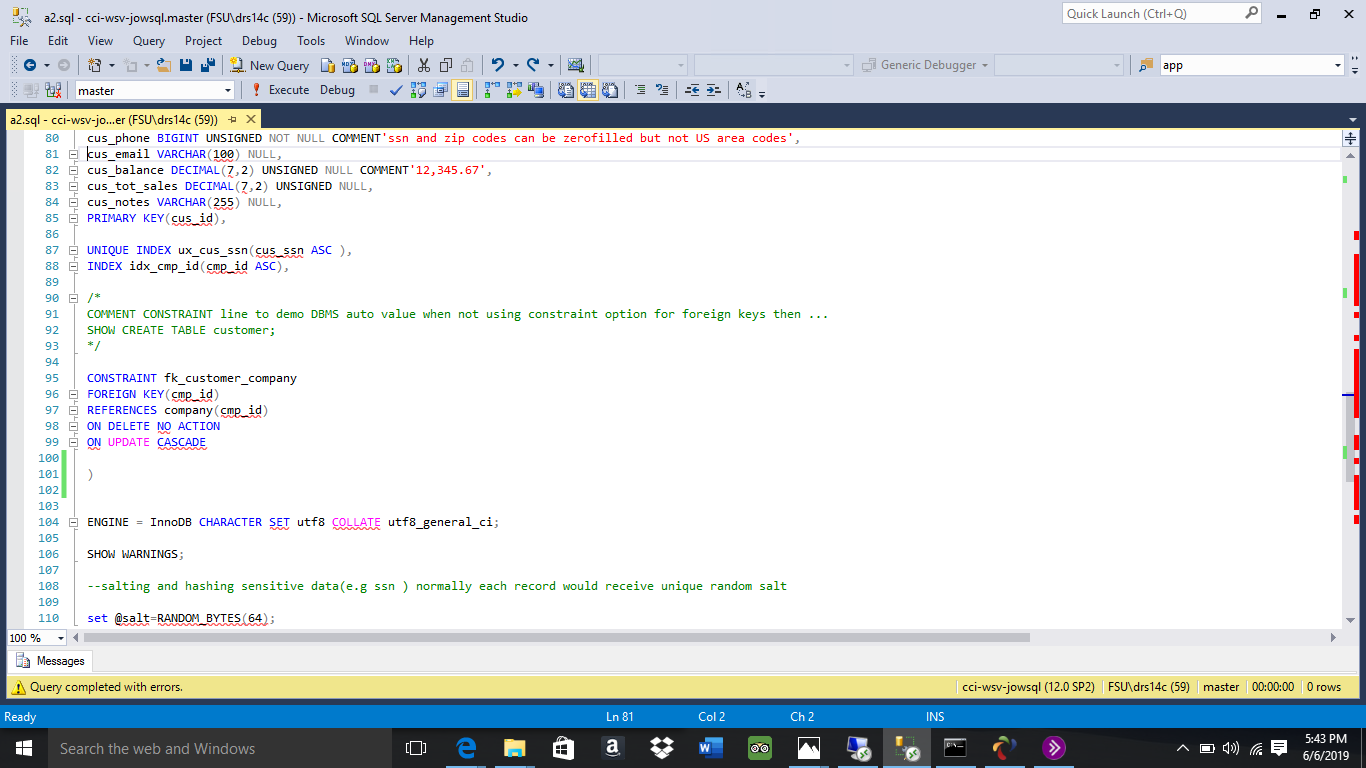Click the Parse query checkmark icon
Viewport: 1366px width, 768px height.
click(x=395, y=90)
